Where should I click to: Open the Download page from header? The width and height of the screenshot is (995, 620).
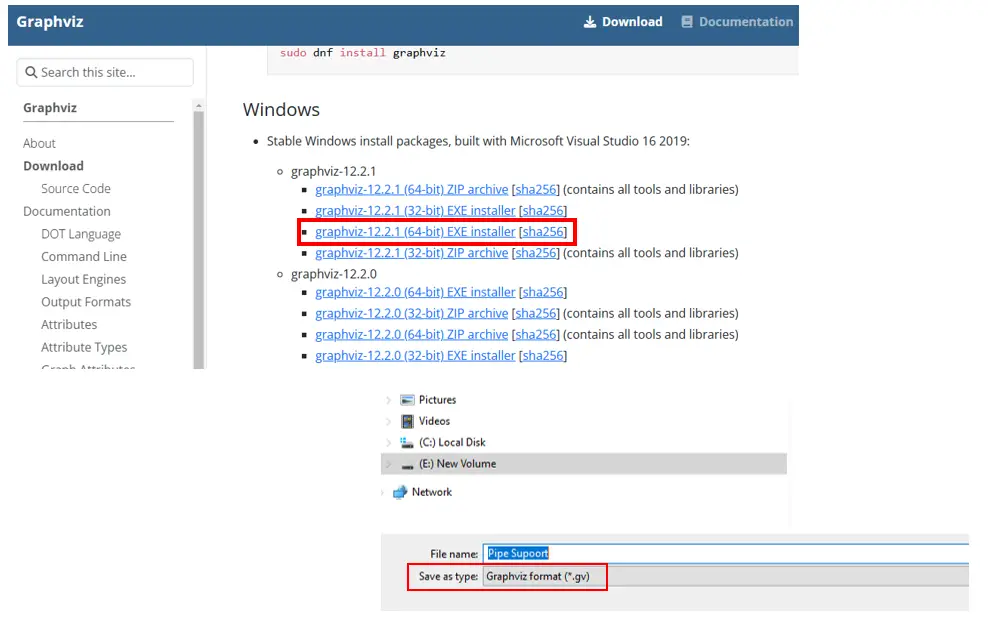tap(623, 22)
